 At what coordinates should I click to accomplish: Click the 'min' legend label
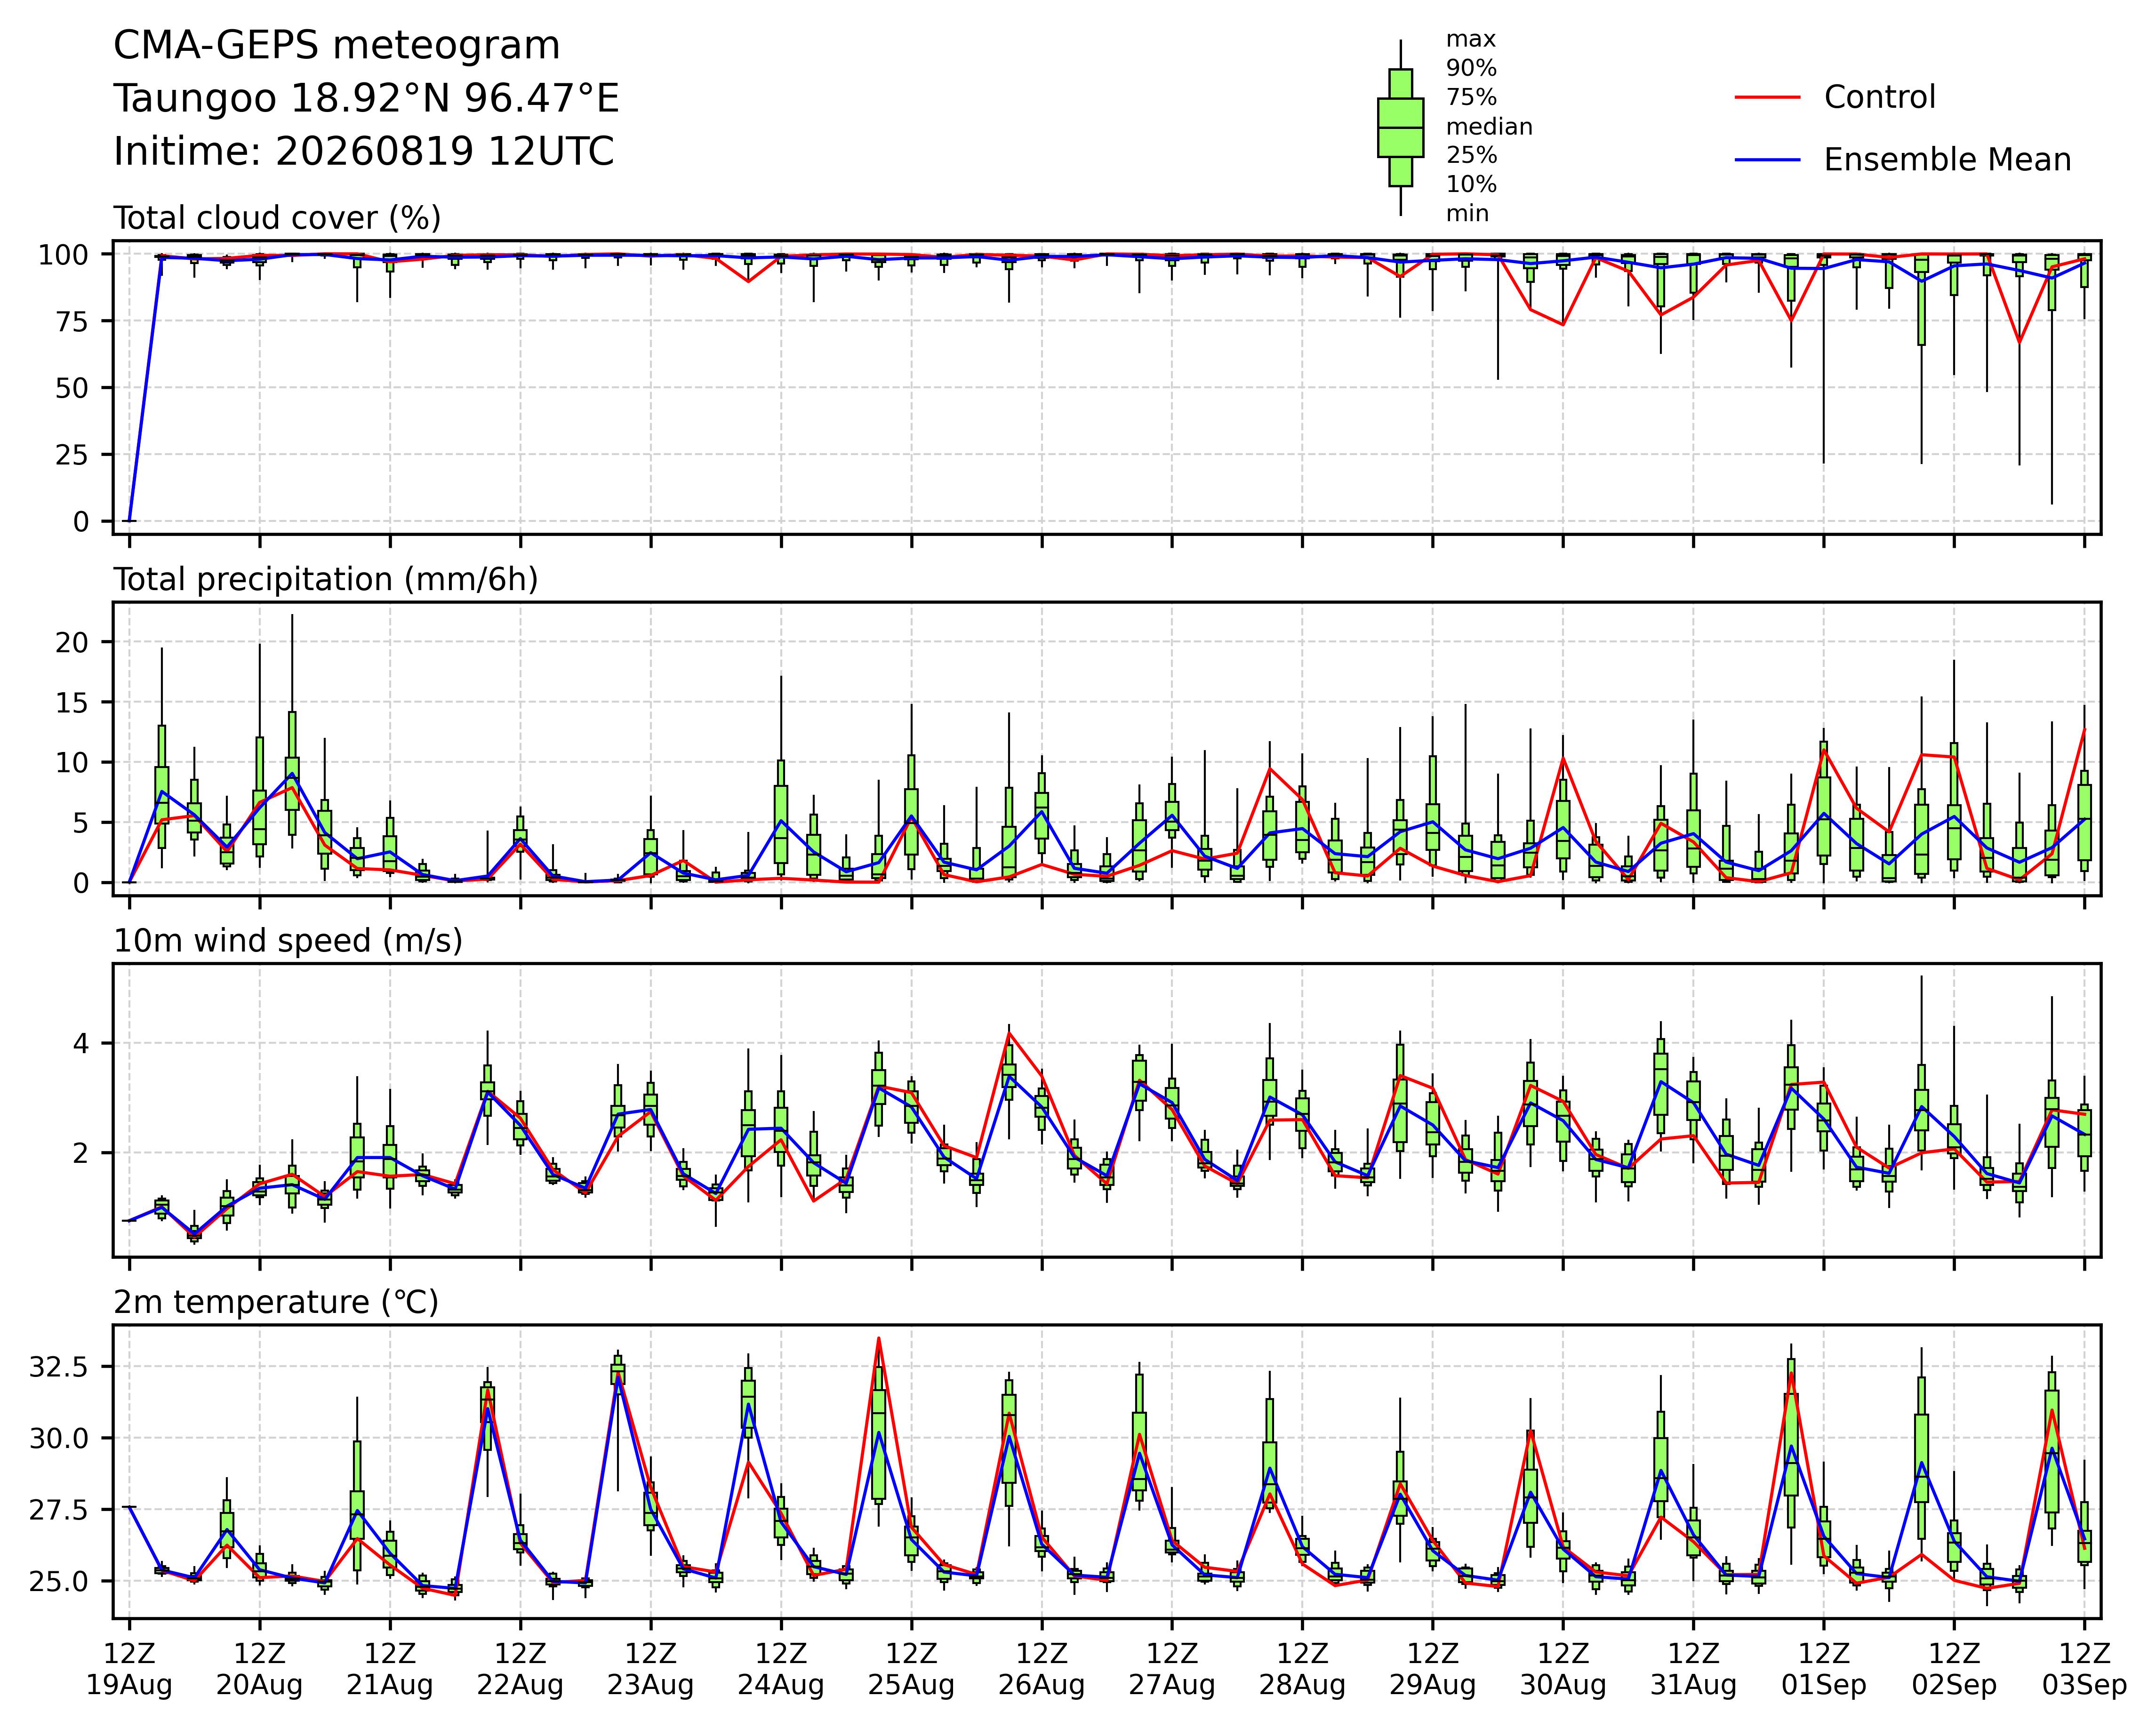(1467, 214)
